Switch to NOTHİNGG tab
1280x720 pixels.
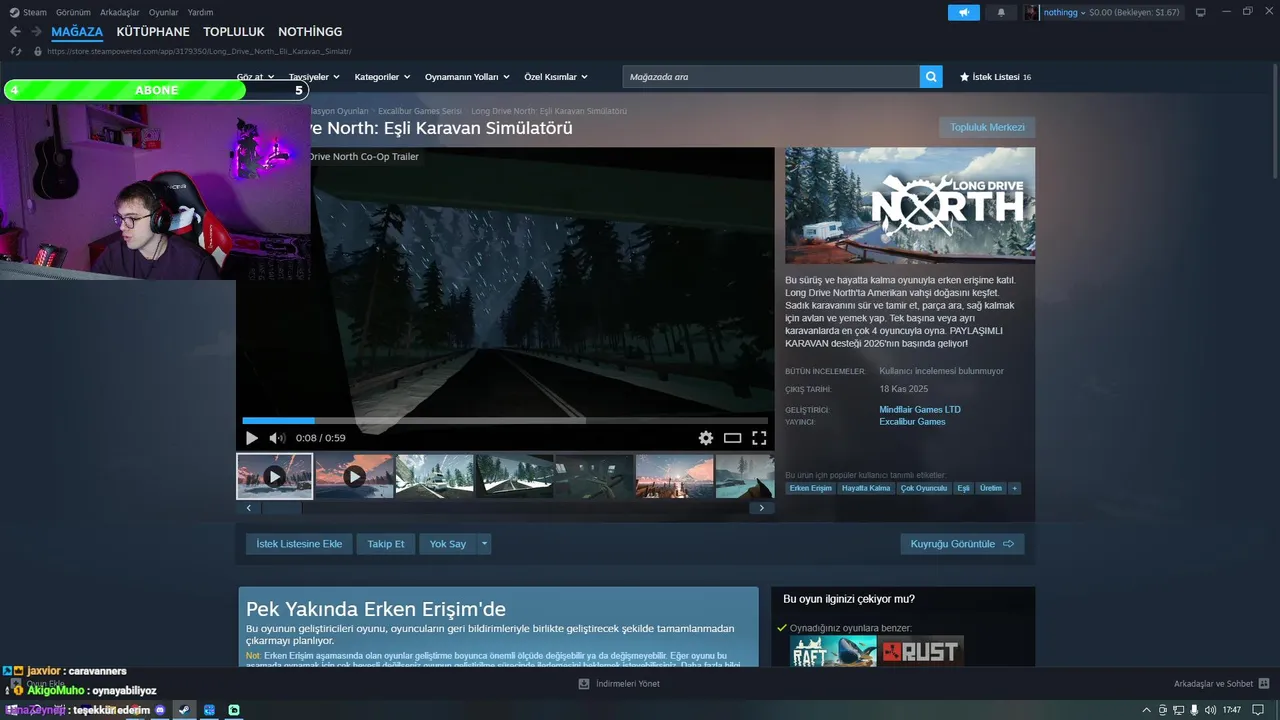pos(310,32)
